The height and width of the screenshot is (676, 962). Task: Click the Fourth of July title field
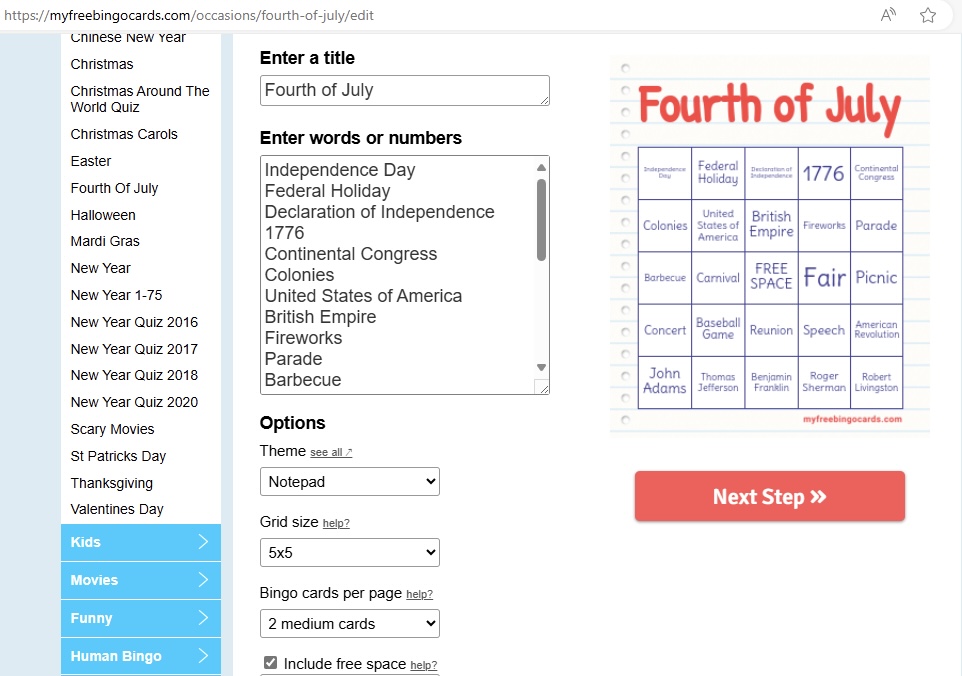tap(405, 90)
